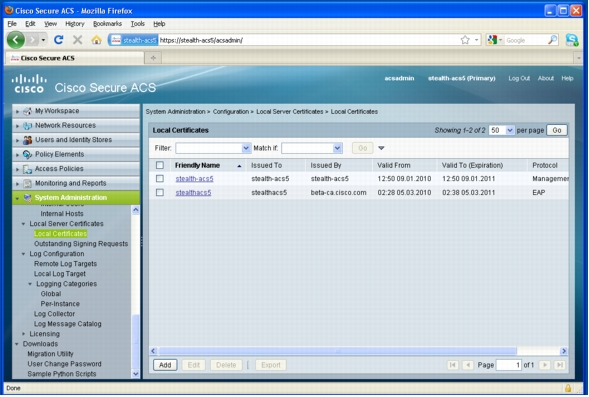
Task: Open the Bookmarks menu
Action: pyautogui.click(x=107, y=24)
